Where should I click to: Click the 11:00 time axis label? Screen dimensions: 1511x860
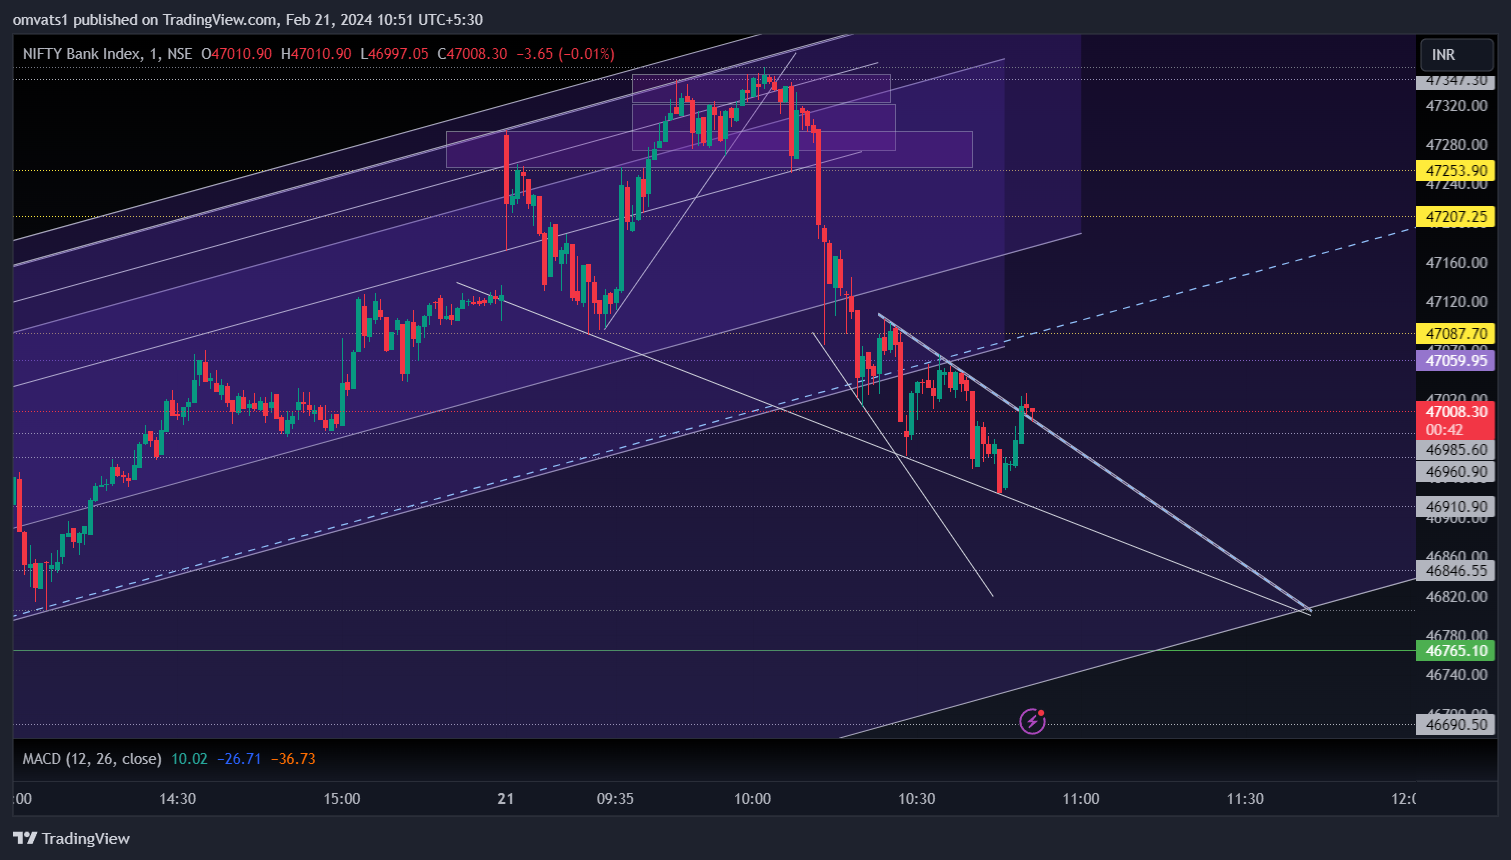tap(1081, 799)
